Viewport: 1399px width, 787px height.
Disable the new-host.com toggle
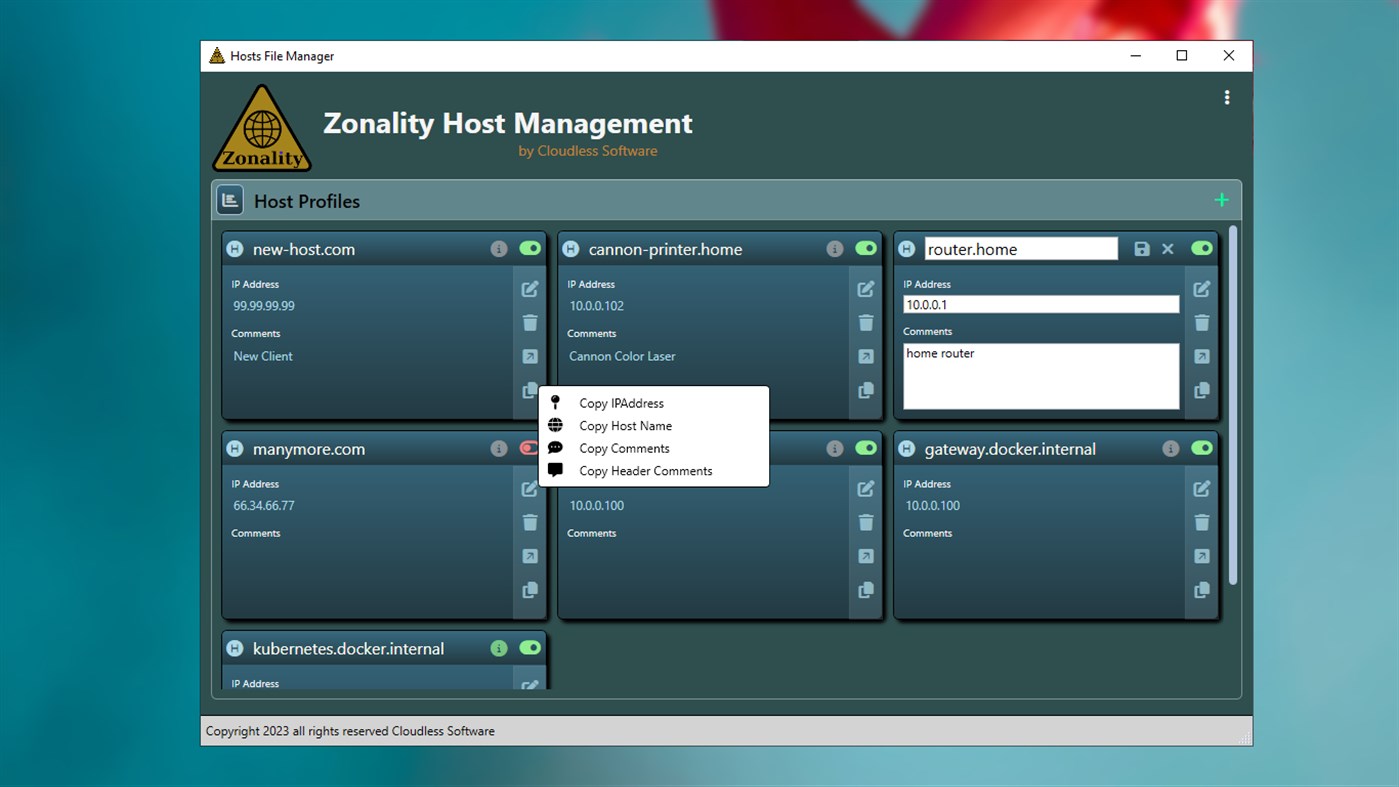click(530, 248)
